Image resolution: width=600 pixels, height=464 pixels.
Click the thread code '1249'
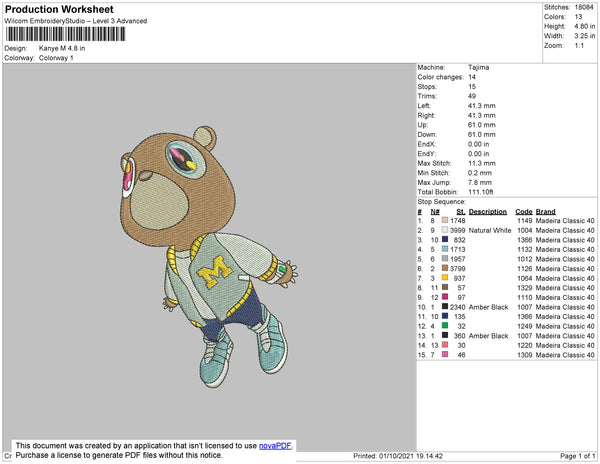tap(525, 326)
